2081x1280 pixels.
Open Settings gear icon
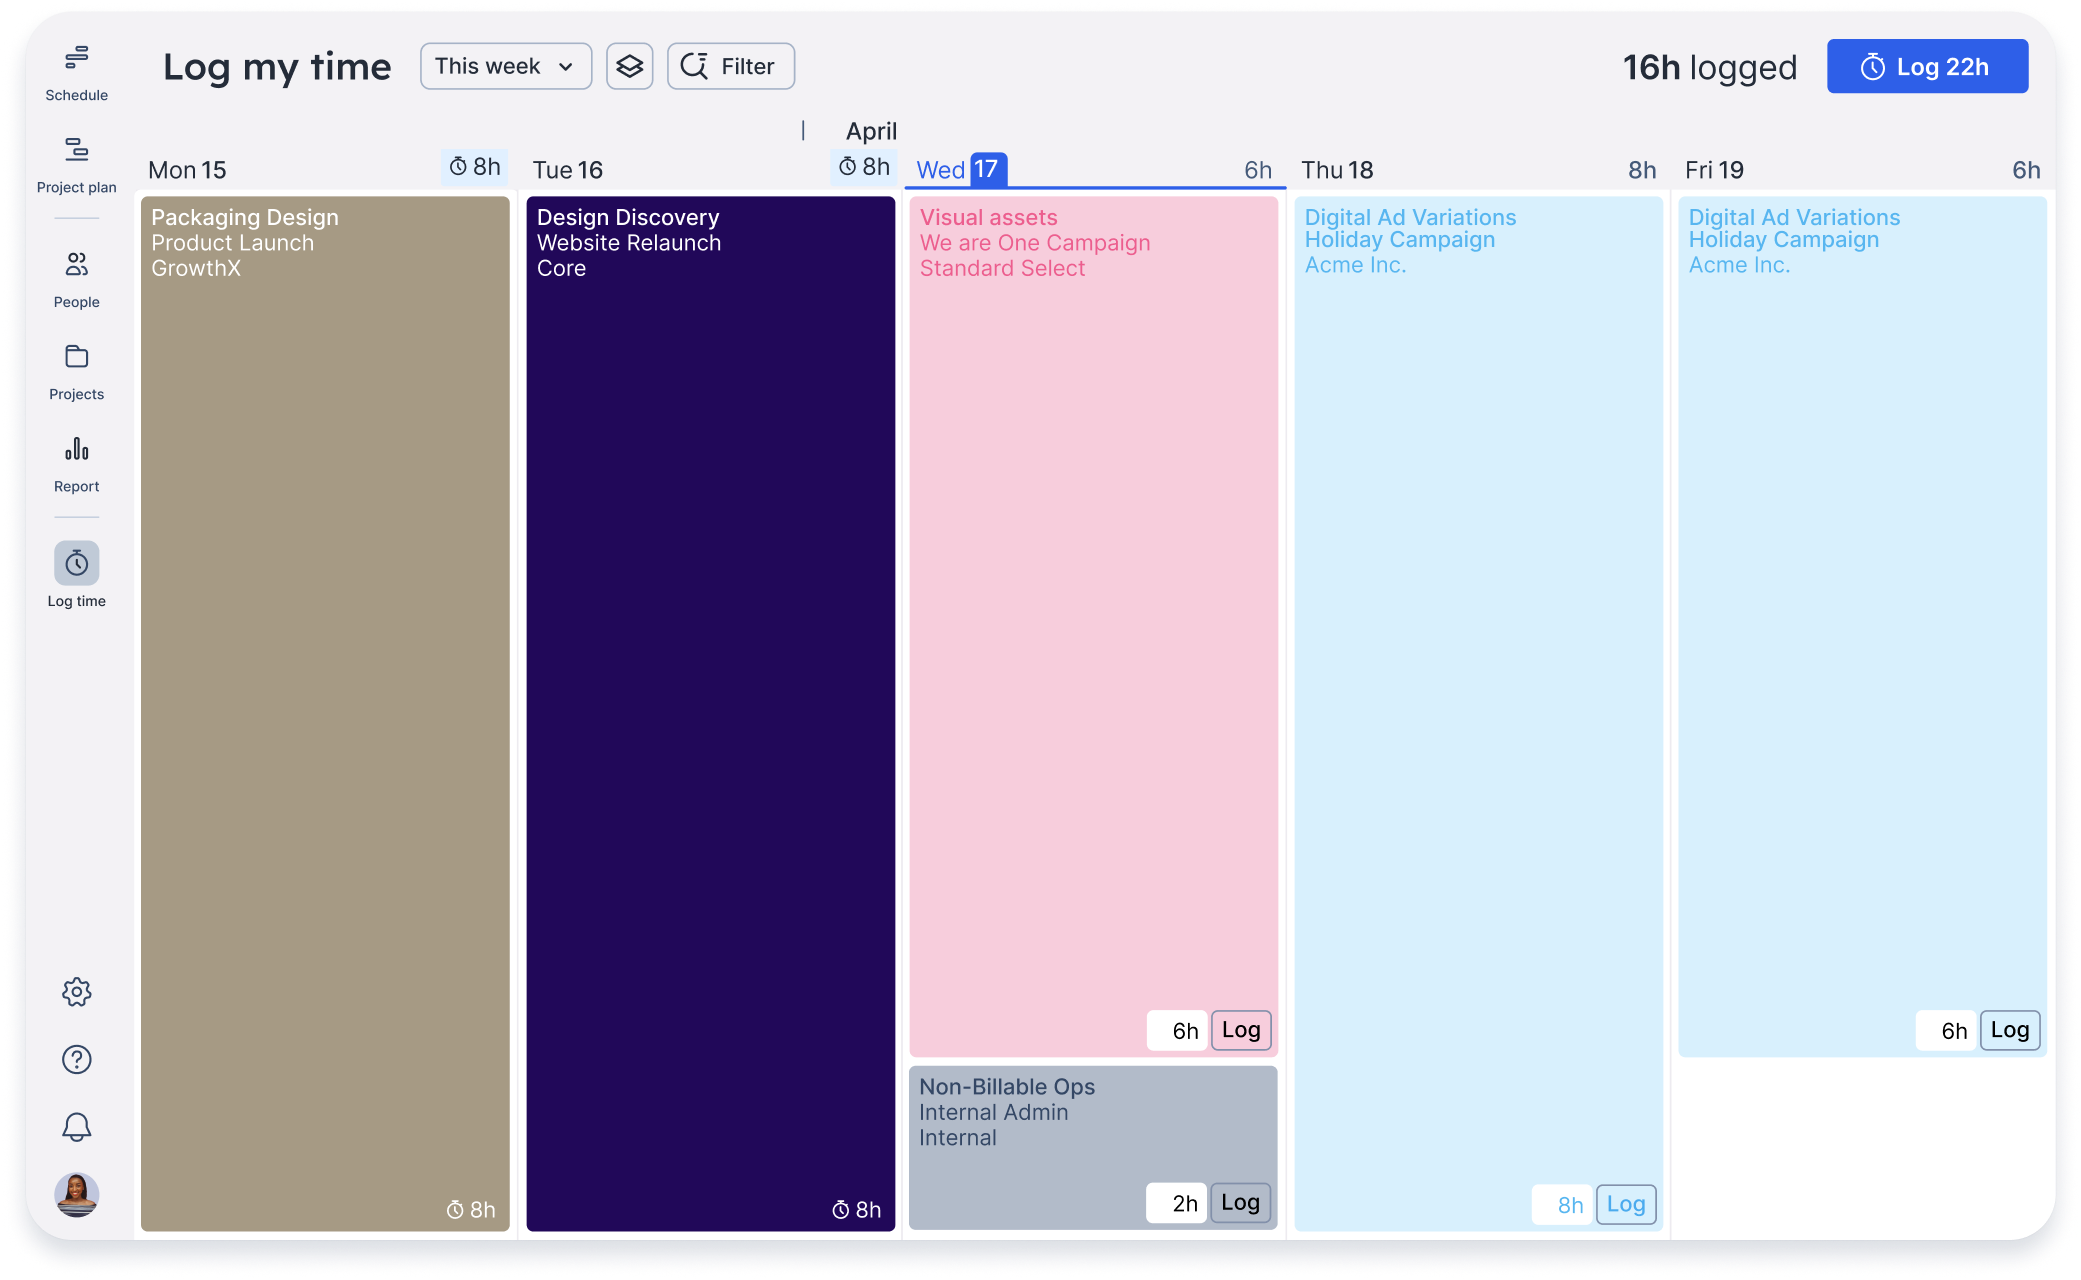(76, 992)
